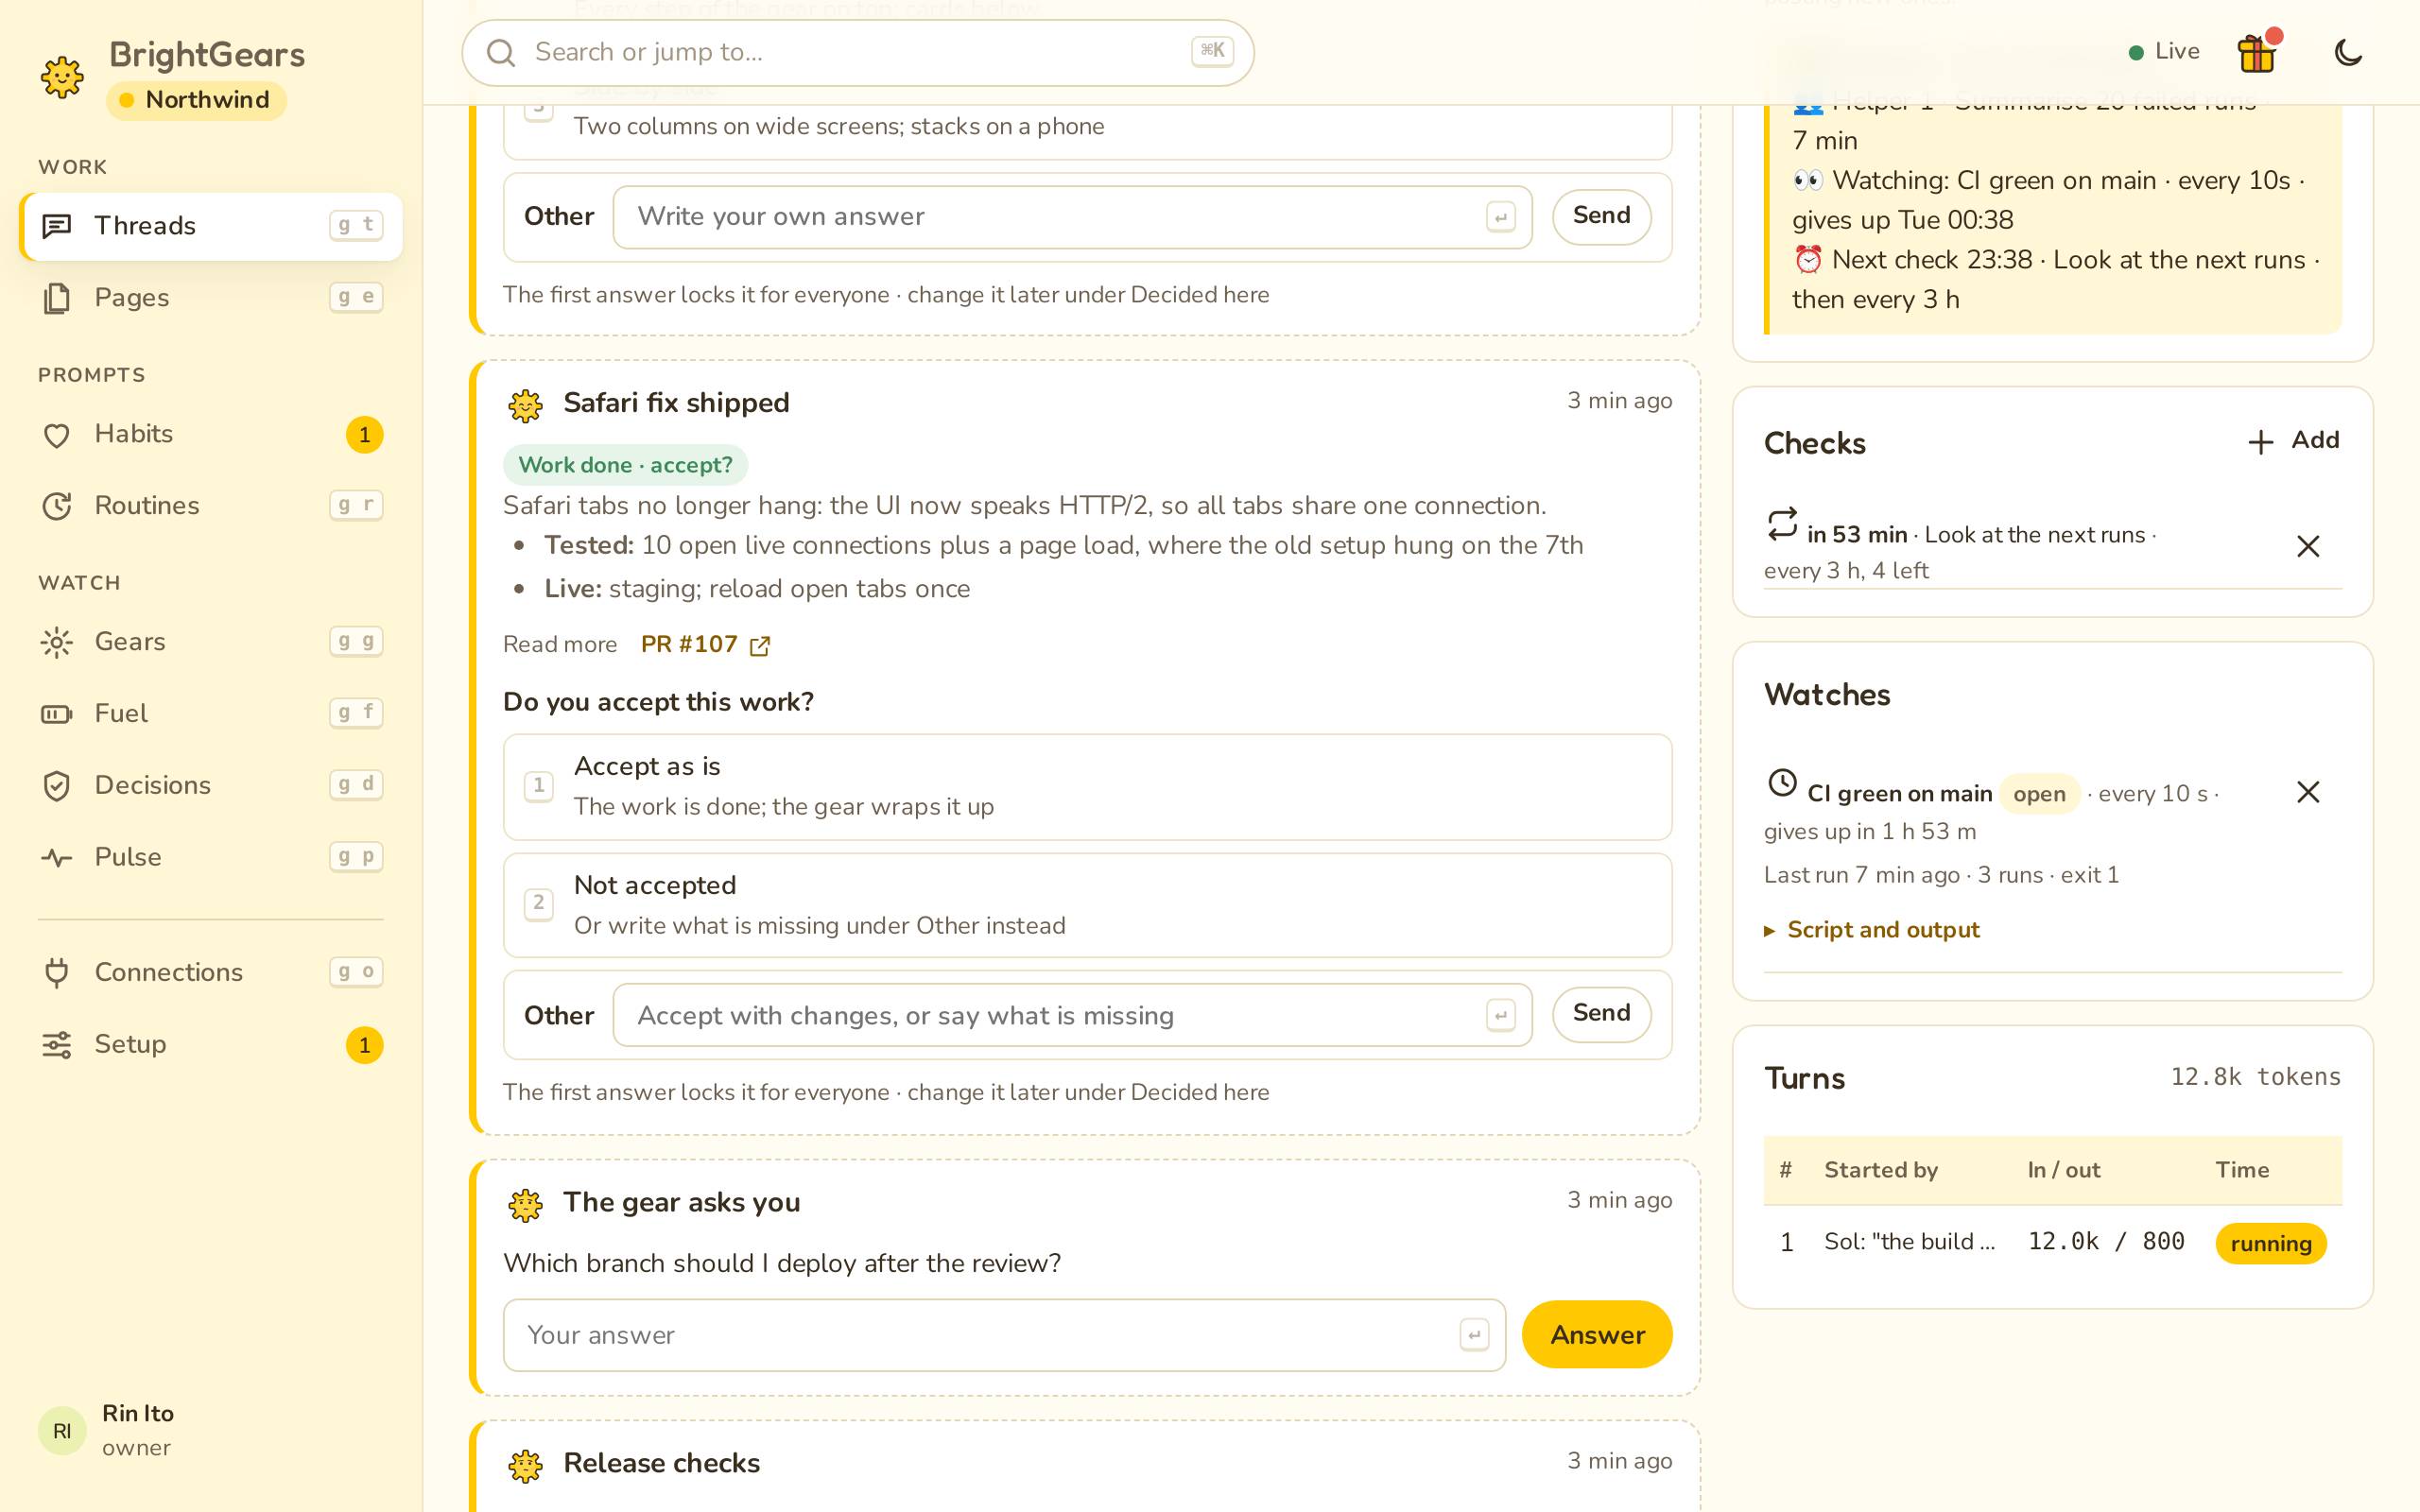
Task: Send the Write your own answer reply
Action: pos(1601,216)
